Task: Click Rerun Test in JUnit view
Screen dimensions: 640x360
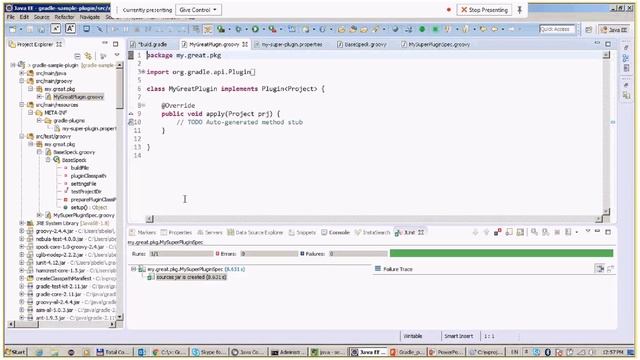Action: 534,232
